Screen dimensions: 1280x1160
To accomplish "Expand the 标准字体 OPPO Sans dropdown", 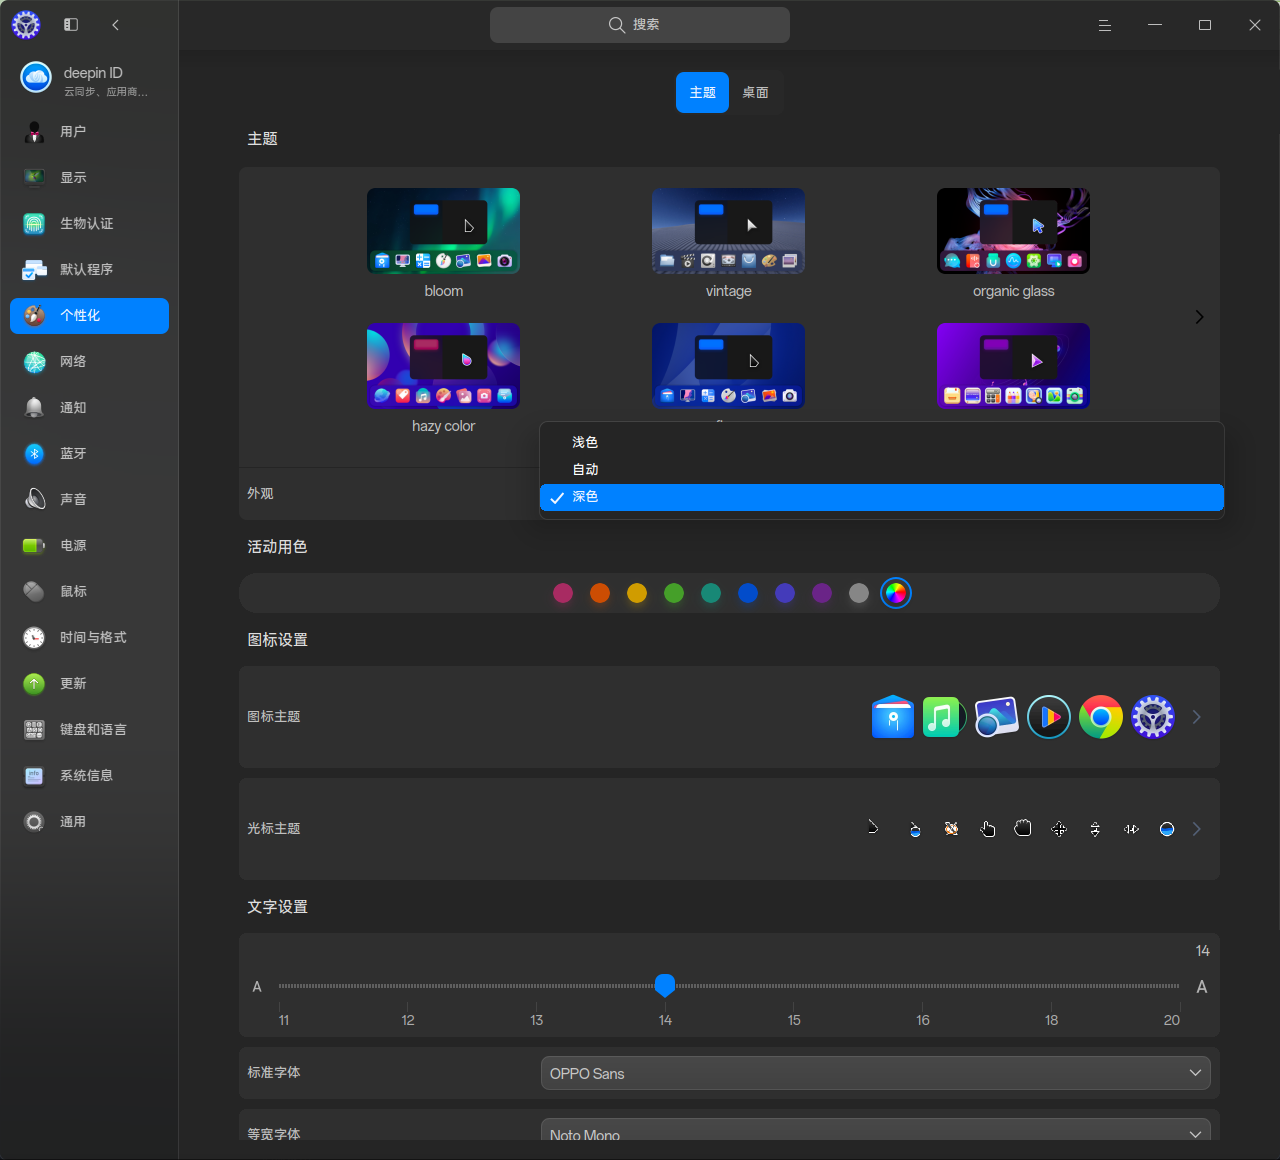I will pos(875,1073).
